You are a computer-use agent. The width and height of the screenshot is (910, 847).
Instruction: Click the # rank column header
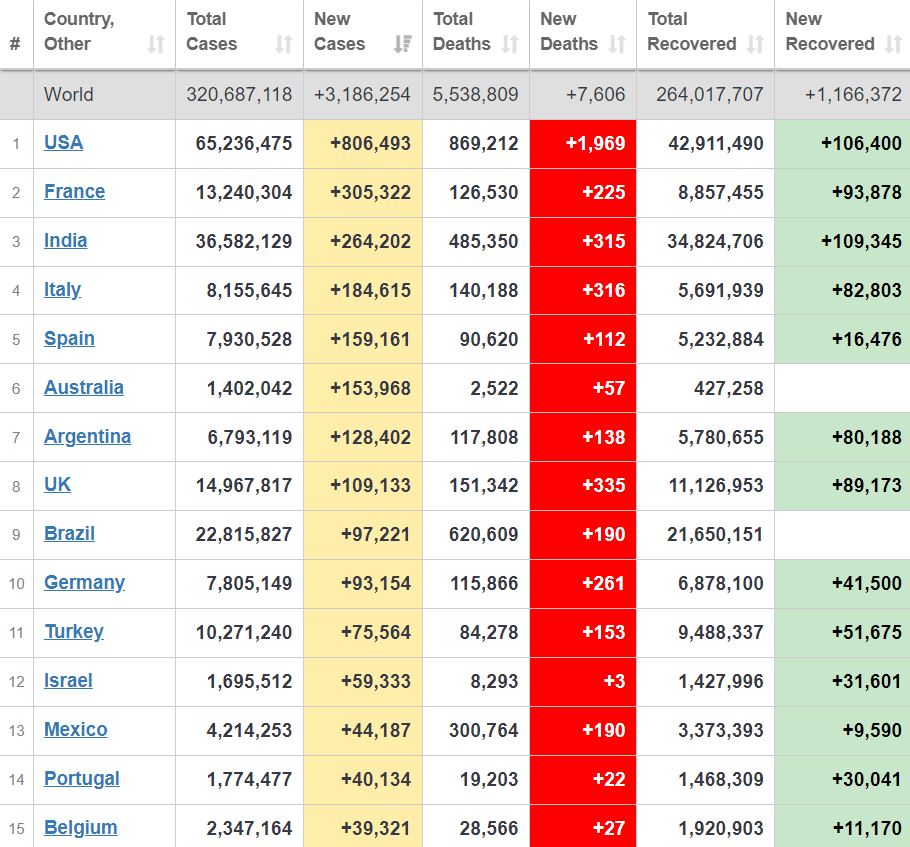(15, 44)
